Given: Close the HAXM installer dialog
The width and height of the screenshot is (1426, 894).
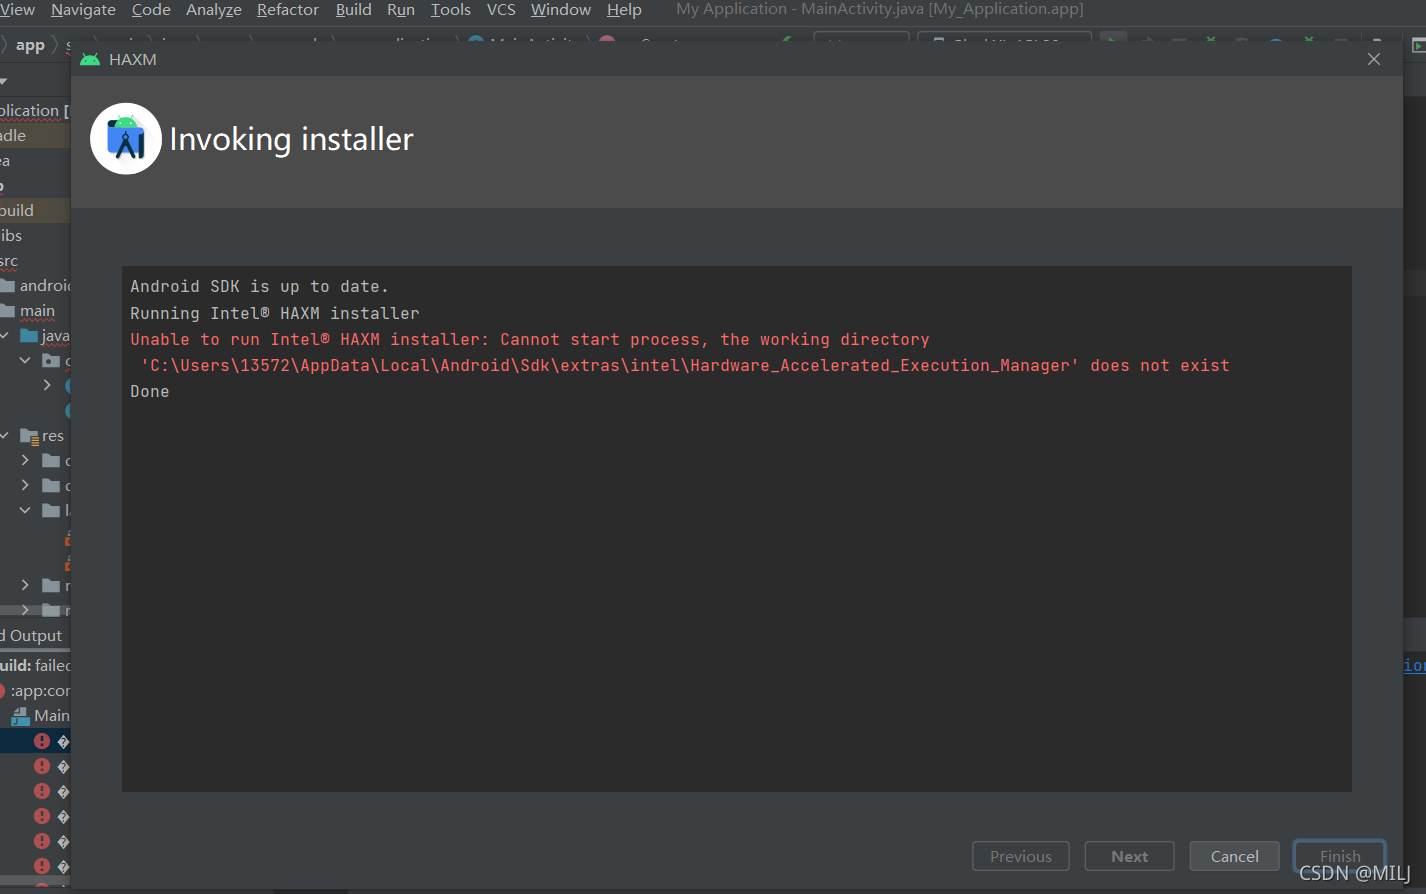Looking at the screenshot, I should pos(1374,59).
